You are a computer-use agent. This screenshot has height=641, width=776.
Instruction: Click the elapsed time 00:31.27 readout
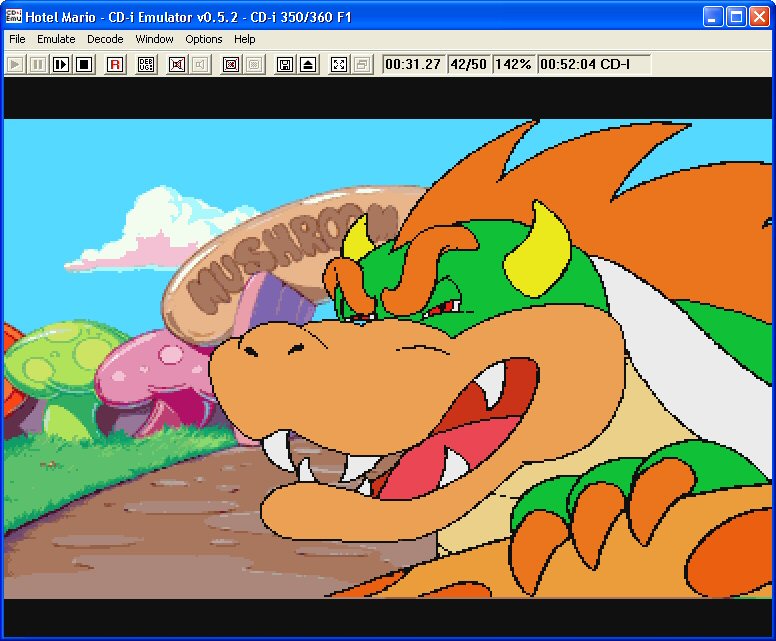[413, 64]
